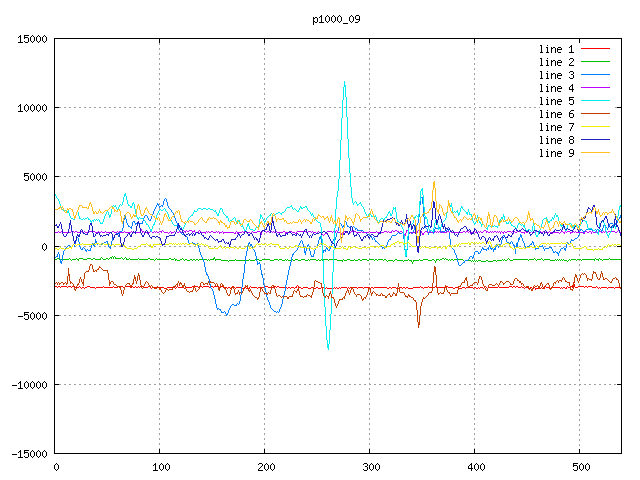Click the 100 x-axis tick label

pyautogui.click(x=160, y=467)
